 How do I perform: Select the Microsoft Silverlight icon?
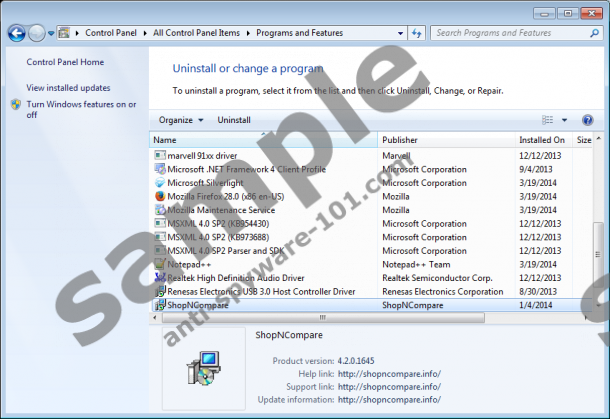[160, 182]
